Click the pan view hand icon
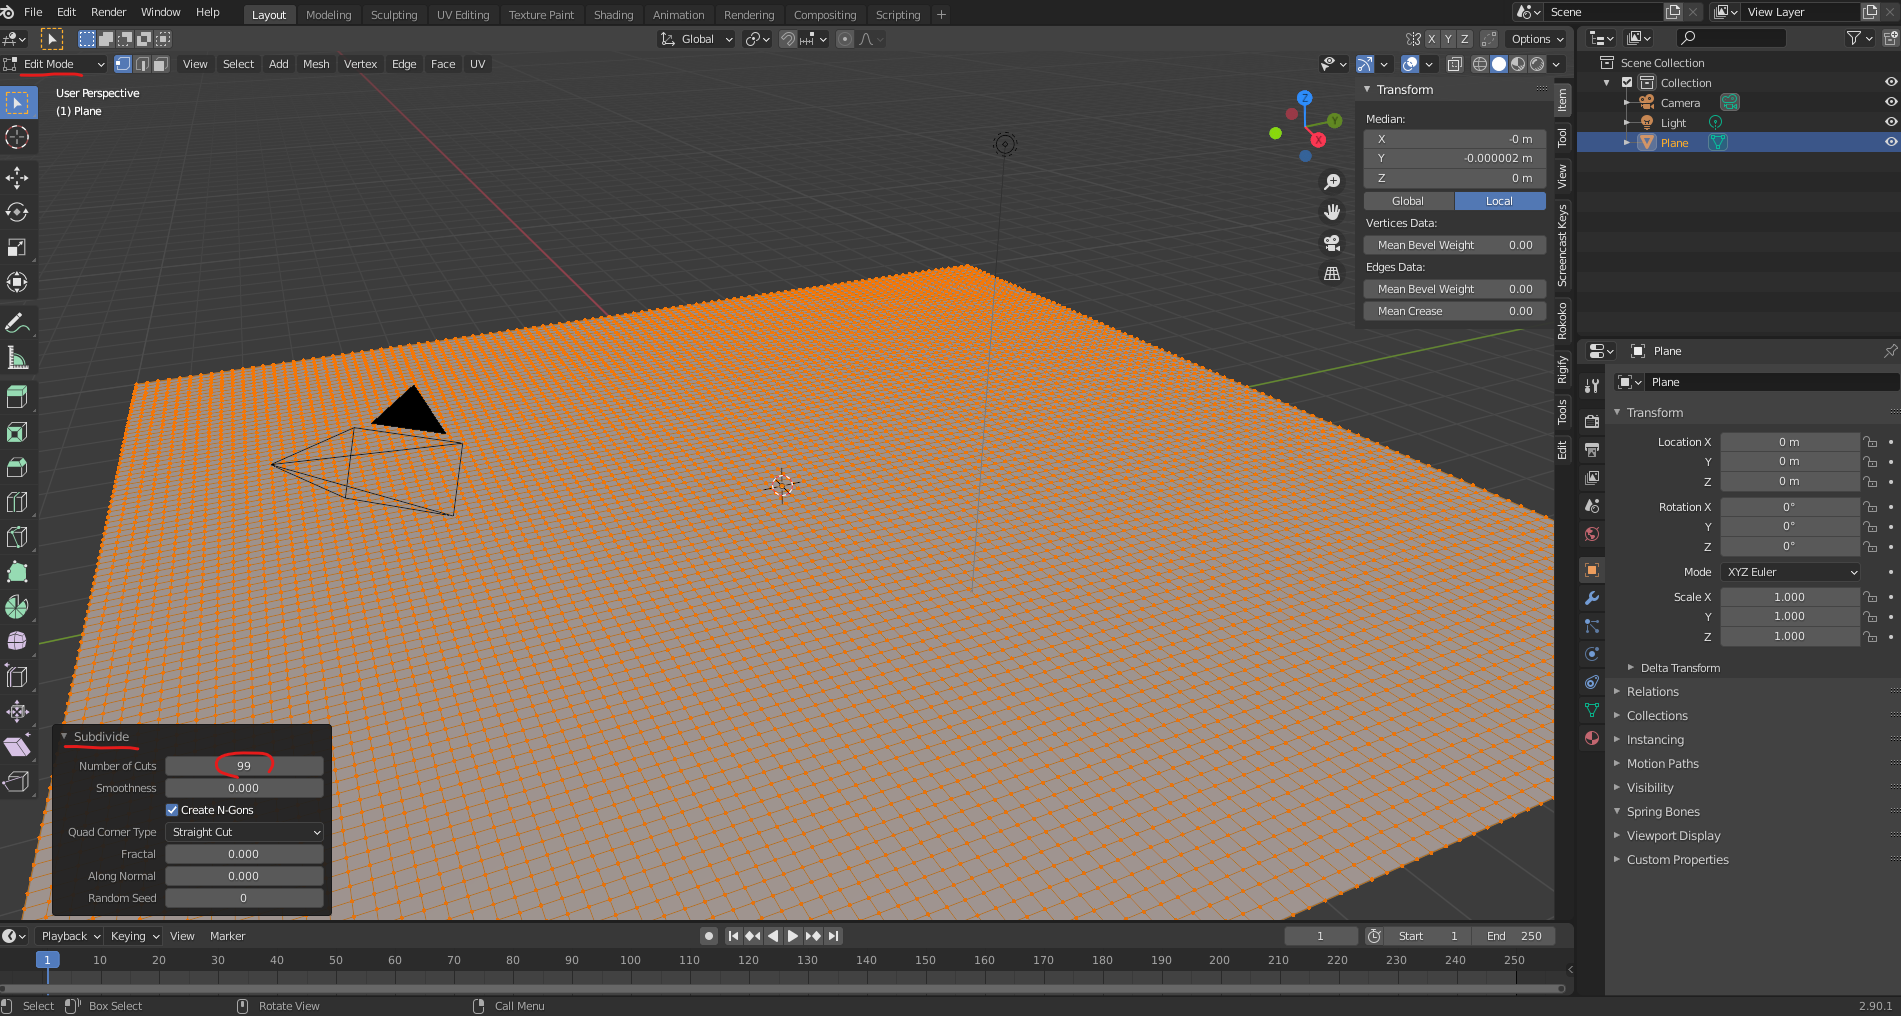This screenshot has width=1901, height=1016. [1332, 212]
